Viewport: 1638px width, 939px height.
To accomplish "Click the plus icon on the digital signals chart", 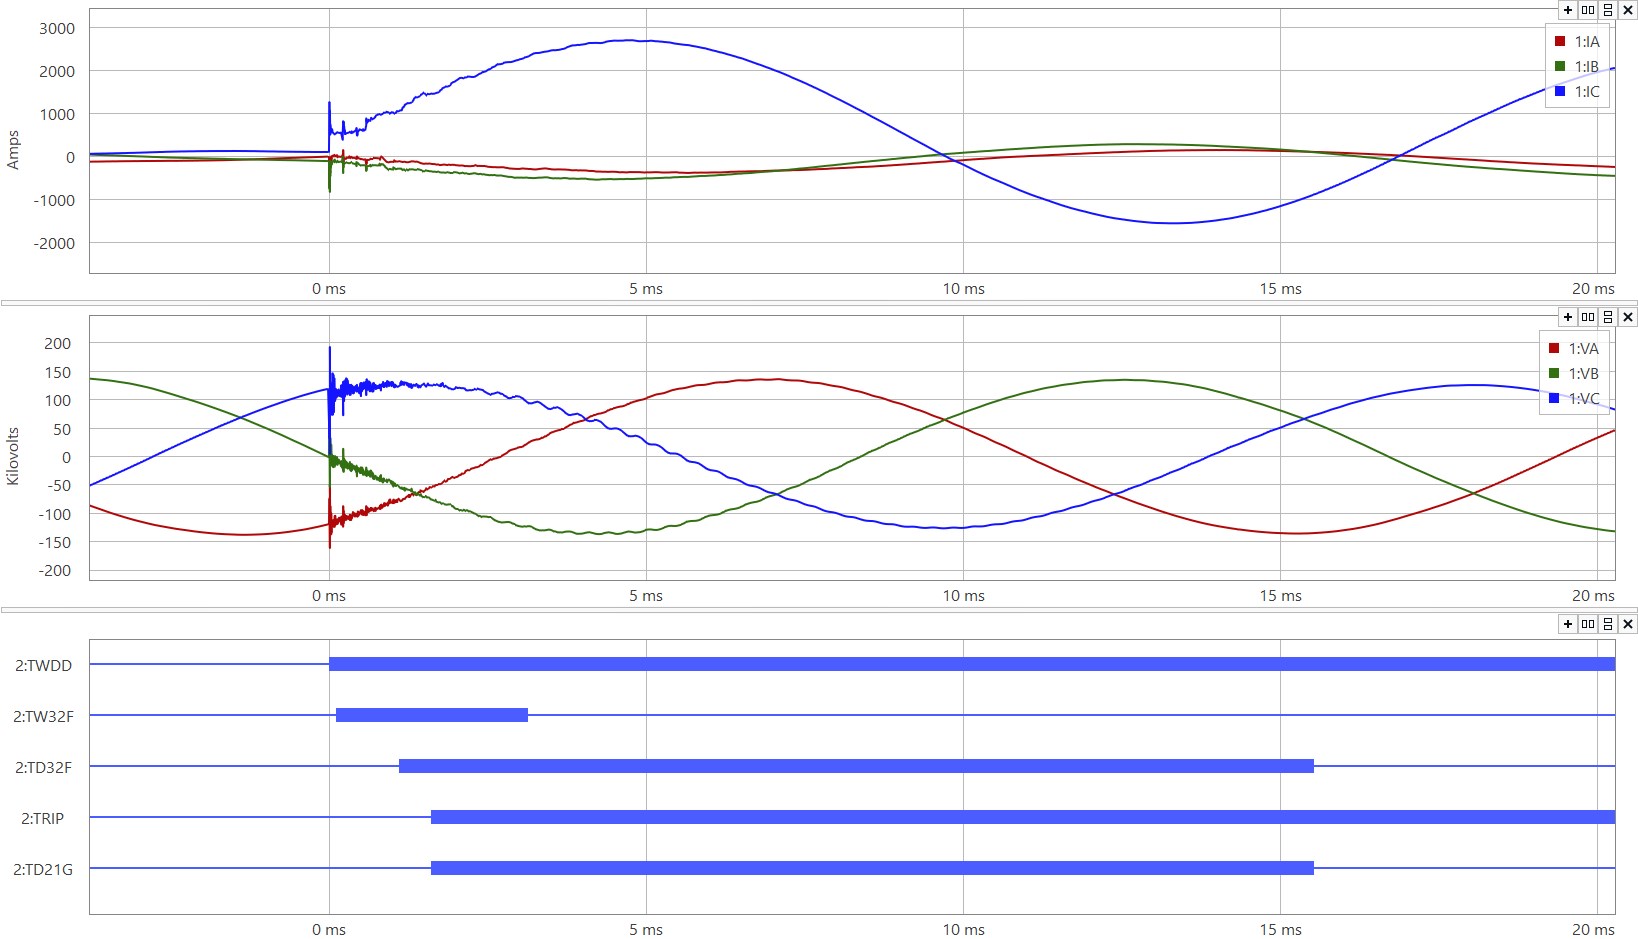I will click(1568, 624).
